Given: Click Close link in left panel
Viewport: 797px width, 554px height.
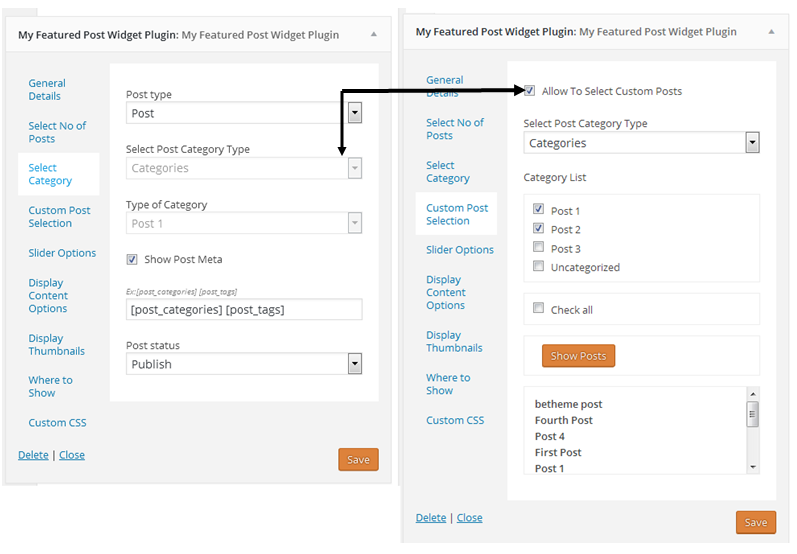Looking at the screenshot, I should pyautogui.click(x=72, y=455).
